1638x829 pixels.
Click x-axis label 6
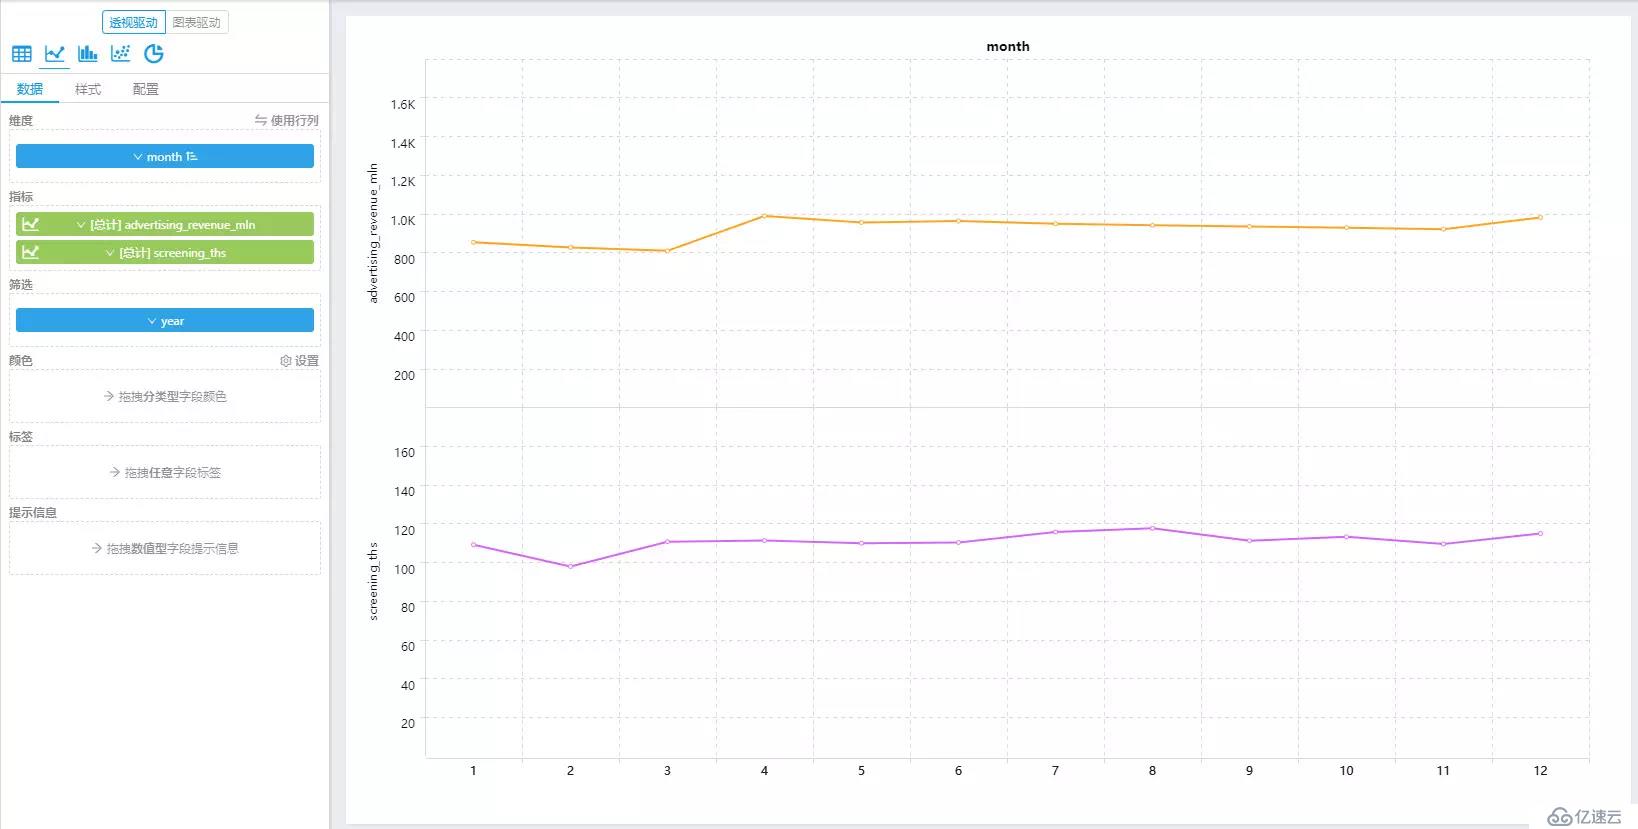[958, 771]
